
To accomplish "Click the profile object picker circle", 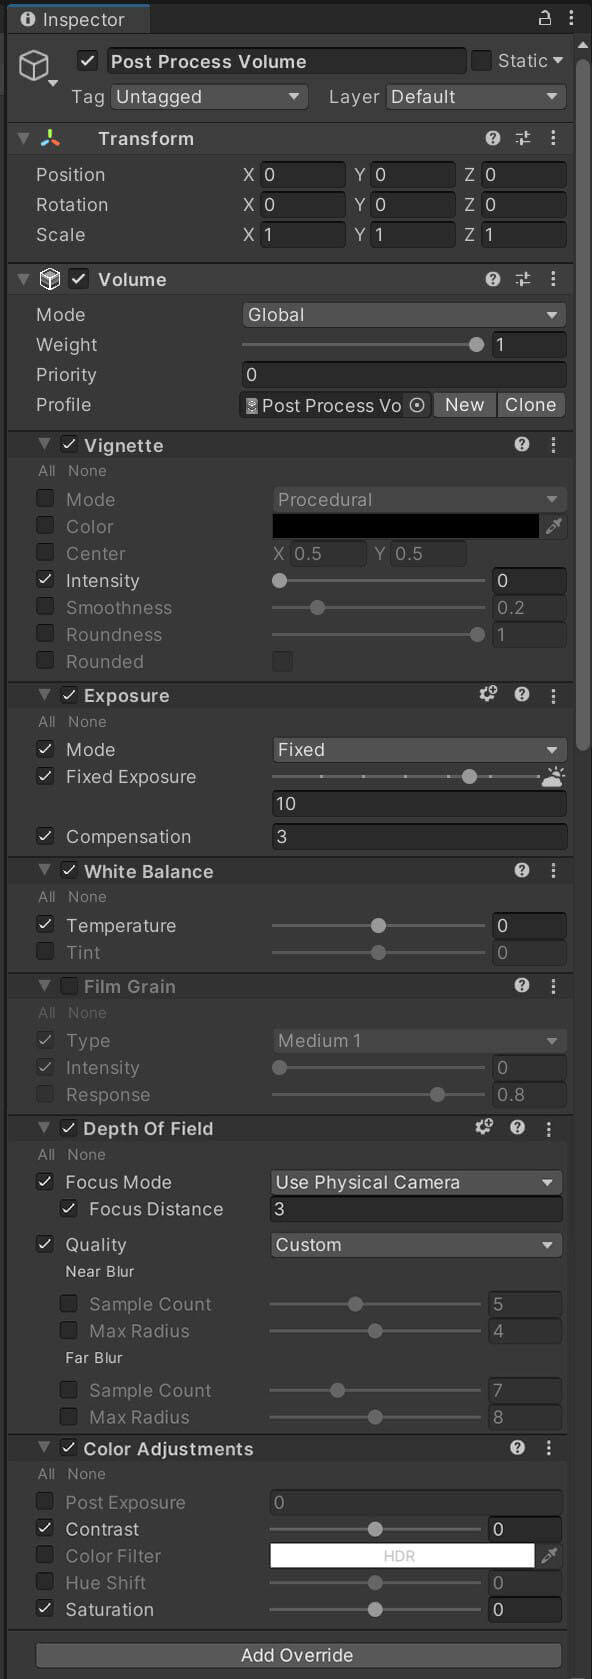I will point(417,405).
